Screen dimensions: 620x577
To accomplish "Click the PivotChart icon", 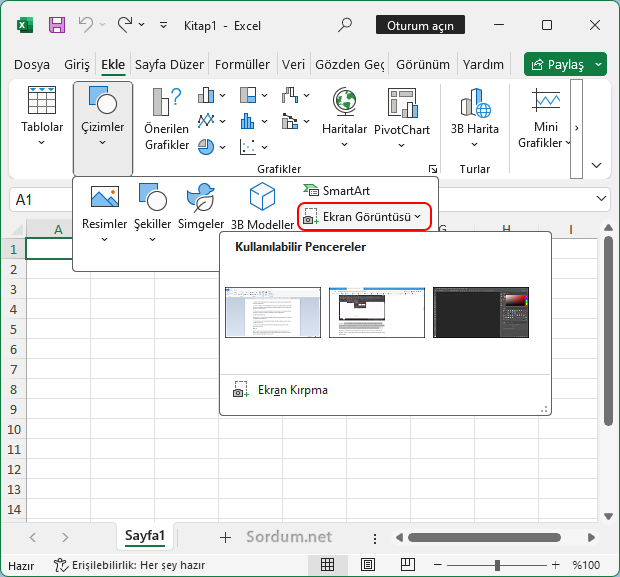I will [403, 103].
